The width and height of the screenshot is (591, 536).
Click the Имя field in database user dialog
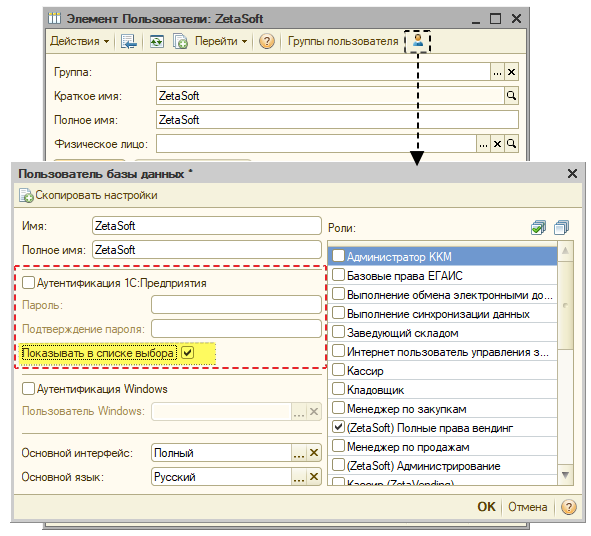(207, 226)
